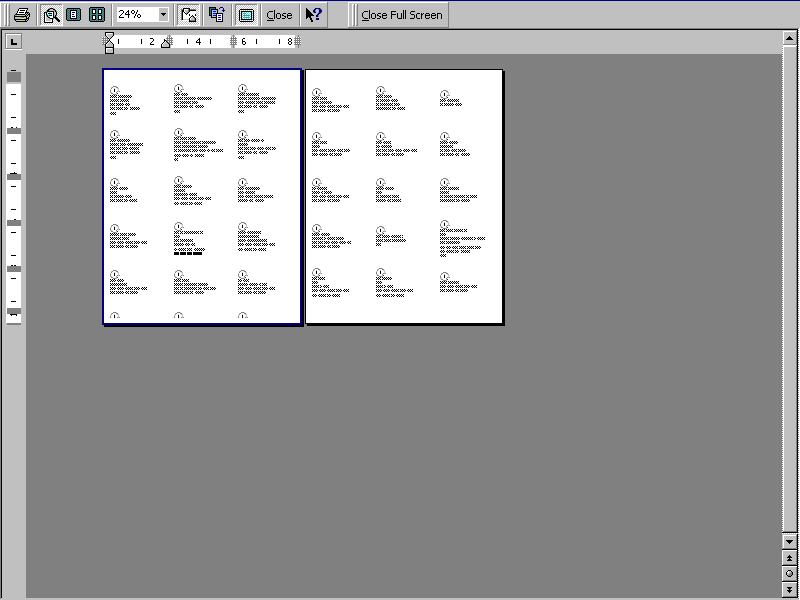Viewport: 800px width, 600px height.
Task: Select the first page thumbnail in preview
Action: point(202,197)
